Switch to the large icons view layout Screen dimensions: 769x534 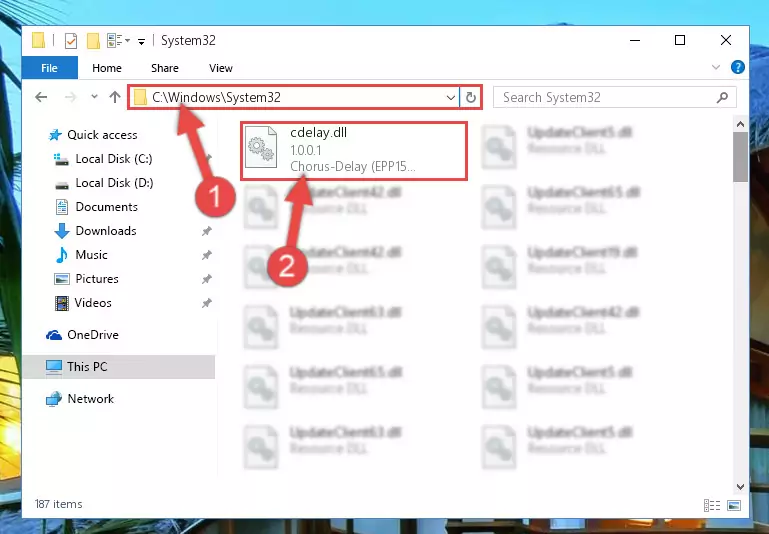(x=734, y=505)
